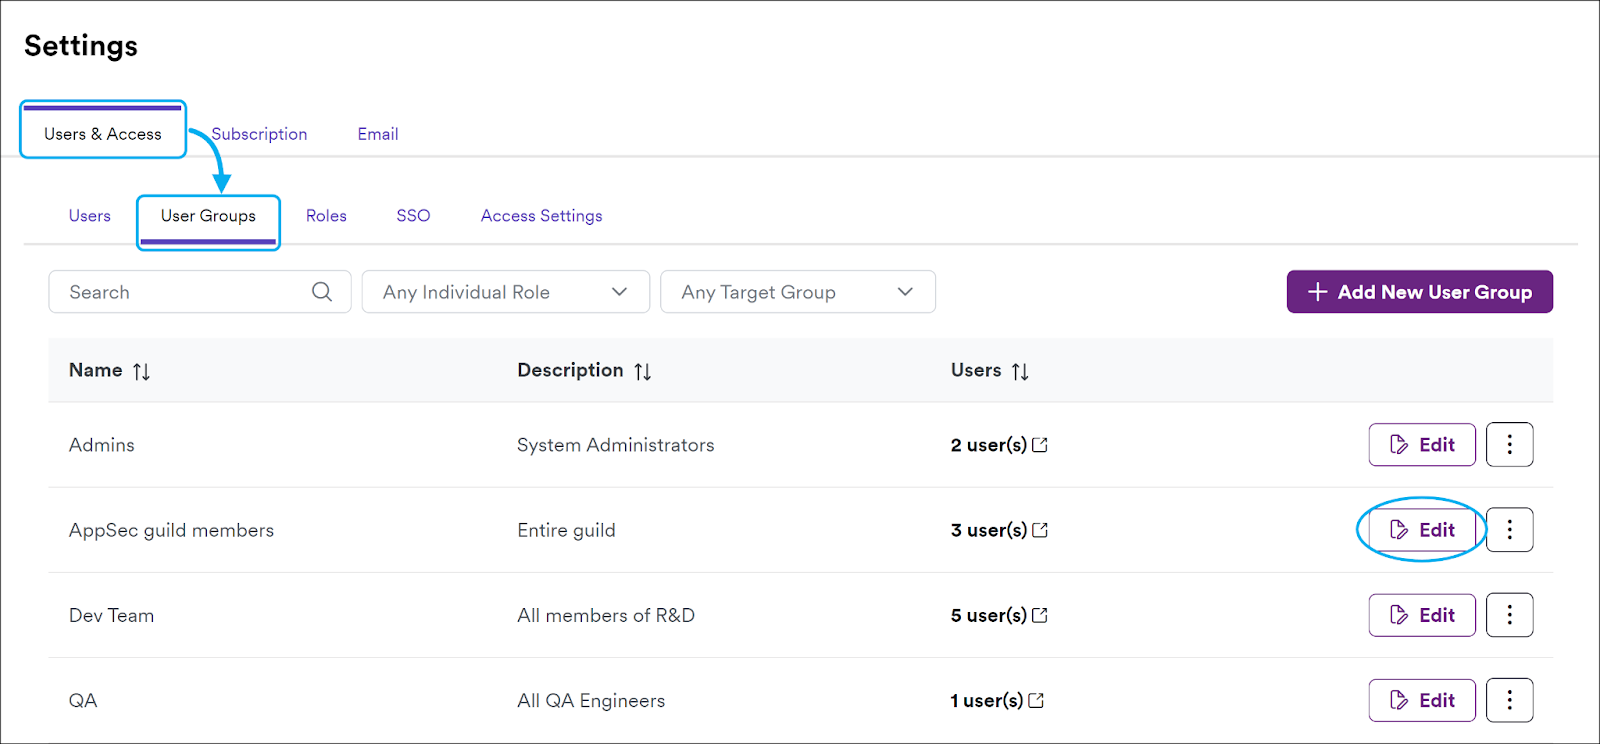Edit the Admins user group
The height and width of the screenshot is (744, 1600).
[1422, 445]
